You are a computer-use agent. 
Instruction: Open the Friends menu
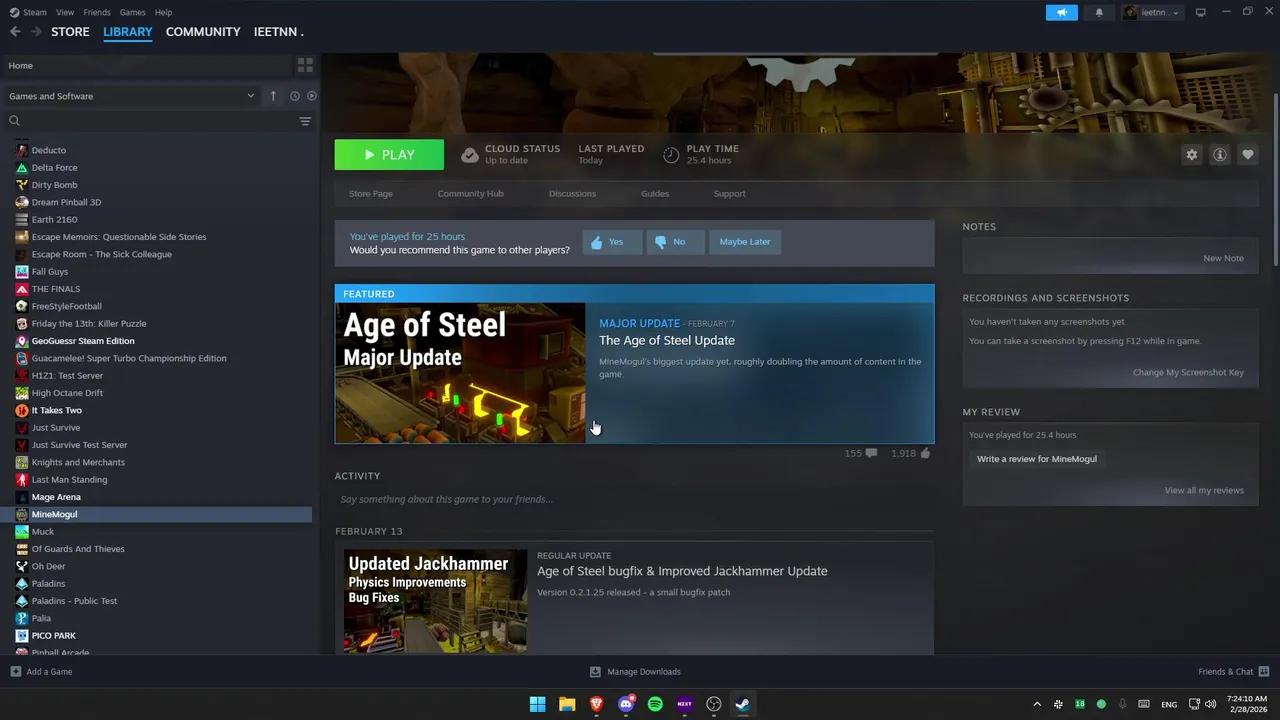97,12
